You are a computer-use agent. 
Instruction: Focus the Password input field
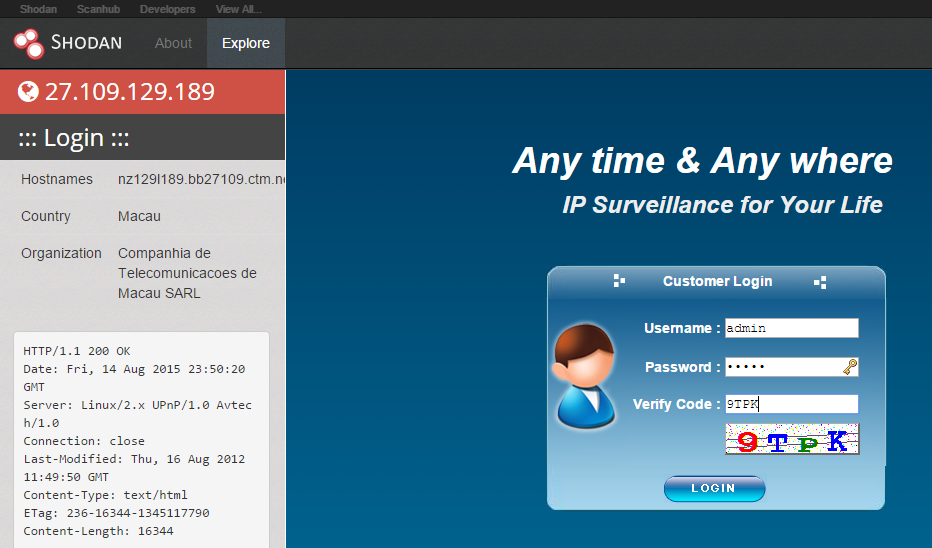pos(792,367)
